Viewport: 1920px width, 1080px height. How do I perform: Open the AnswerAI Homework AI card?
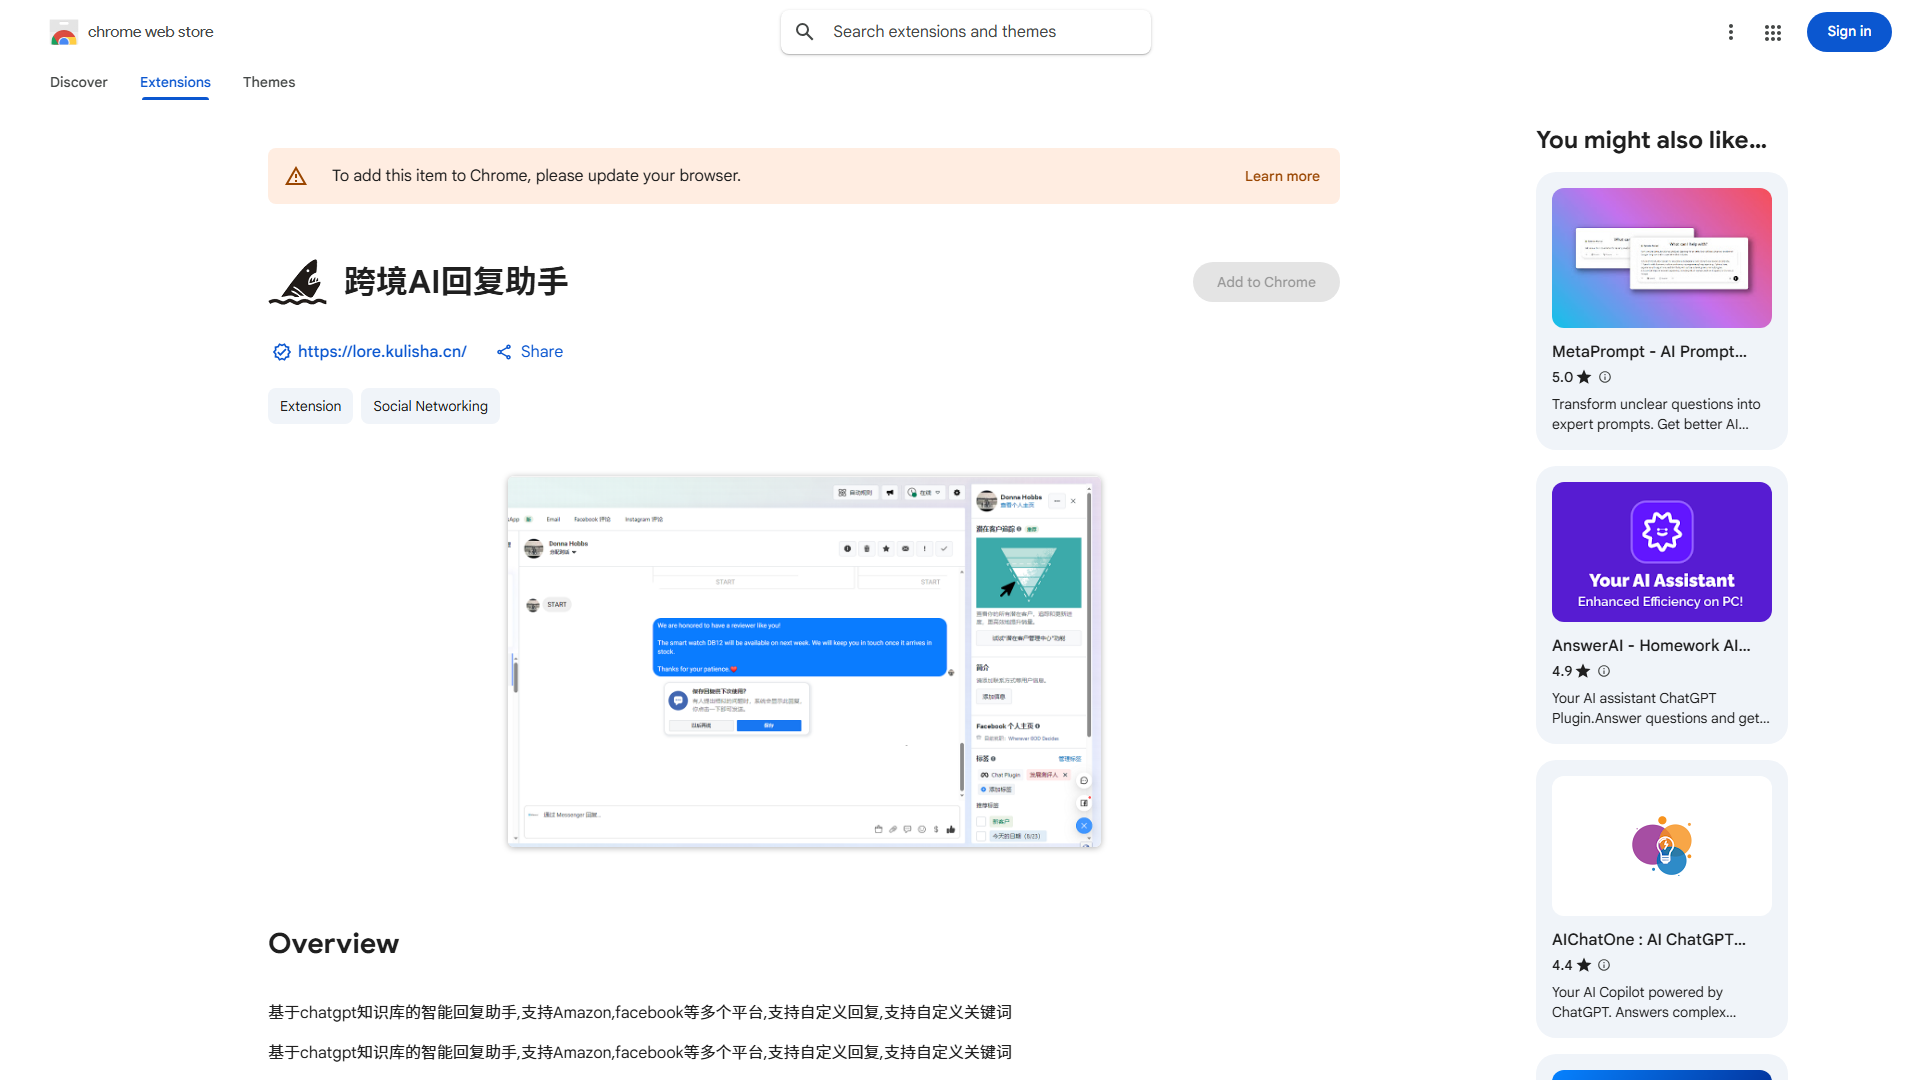pos(1660,605)
